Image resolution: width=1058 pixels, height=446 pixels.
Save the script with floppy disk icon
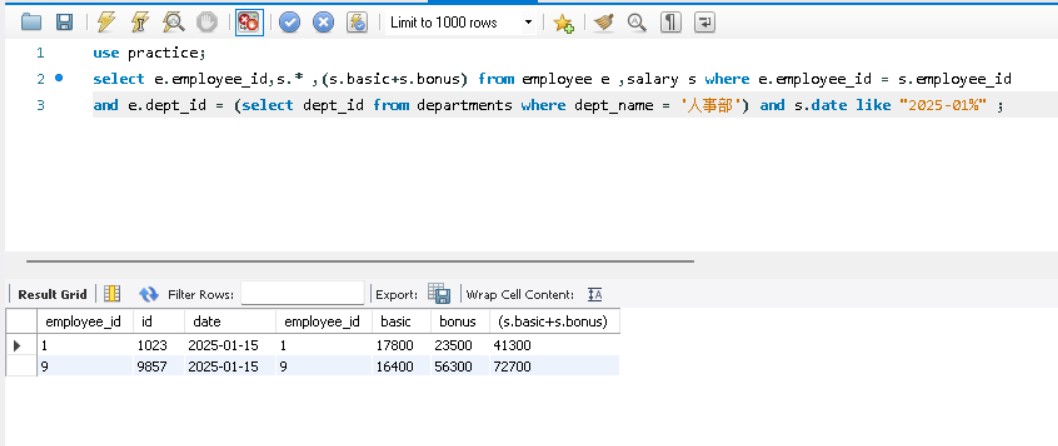pyautogui.click(x=64, y=22)
